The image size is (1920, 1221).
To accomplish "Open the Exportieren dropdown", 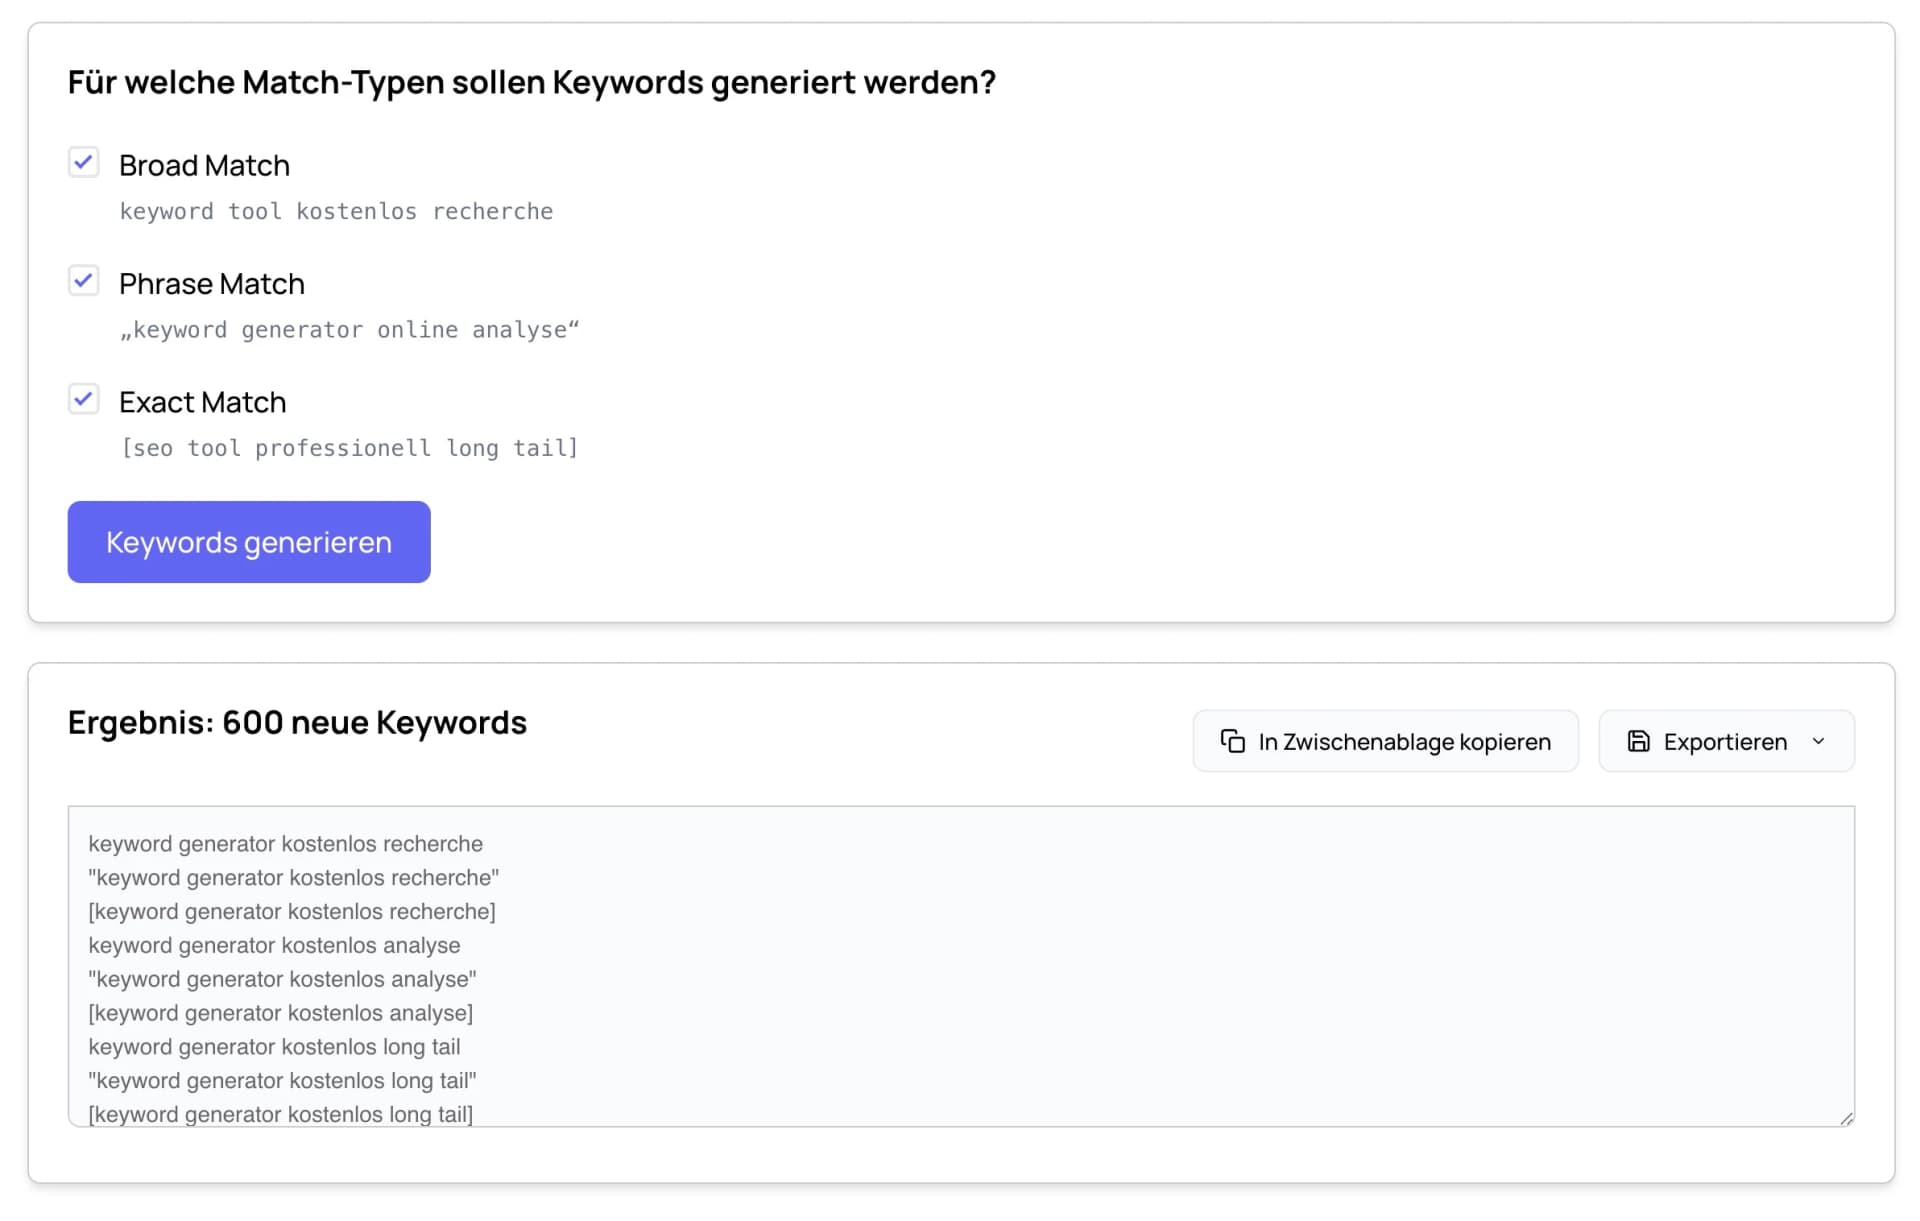I will (x=1725, y=741).
